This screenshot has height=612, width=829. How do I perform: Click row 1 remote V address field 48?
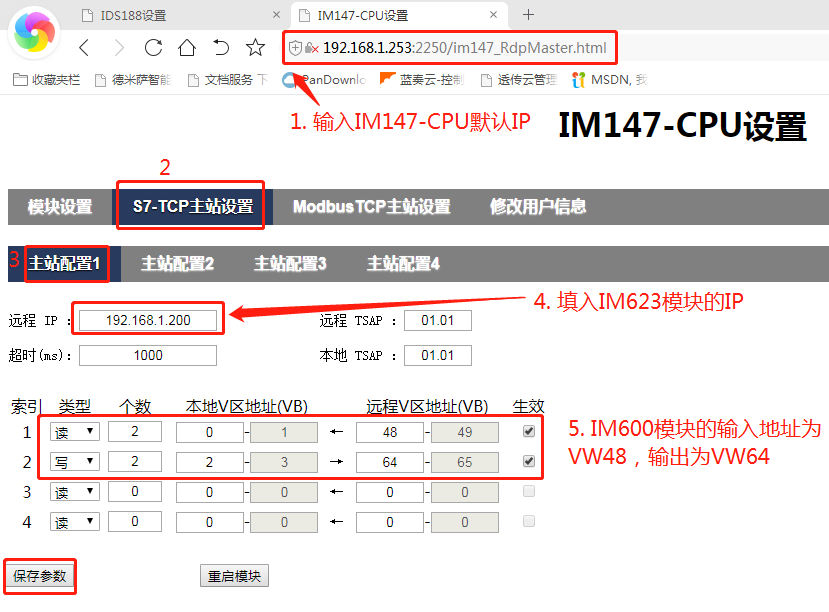(390, 432)
